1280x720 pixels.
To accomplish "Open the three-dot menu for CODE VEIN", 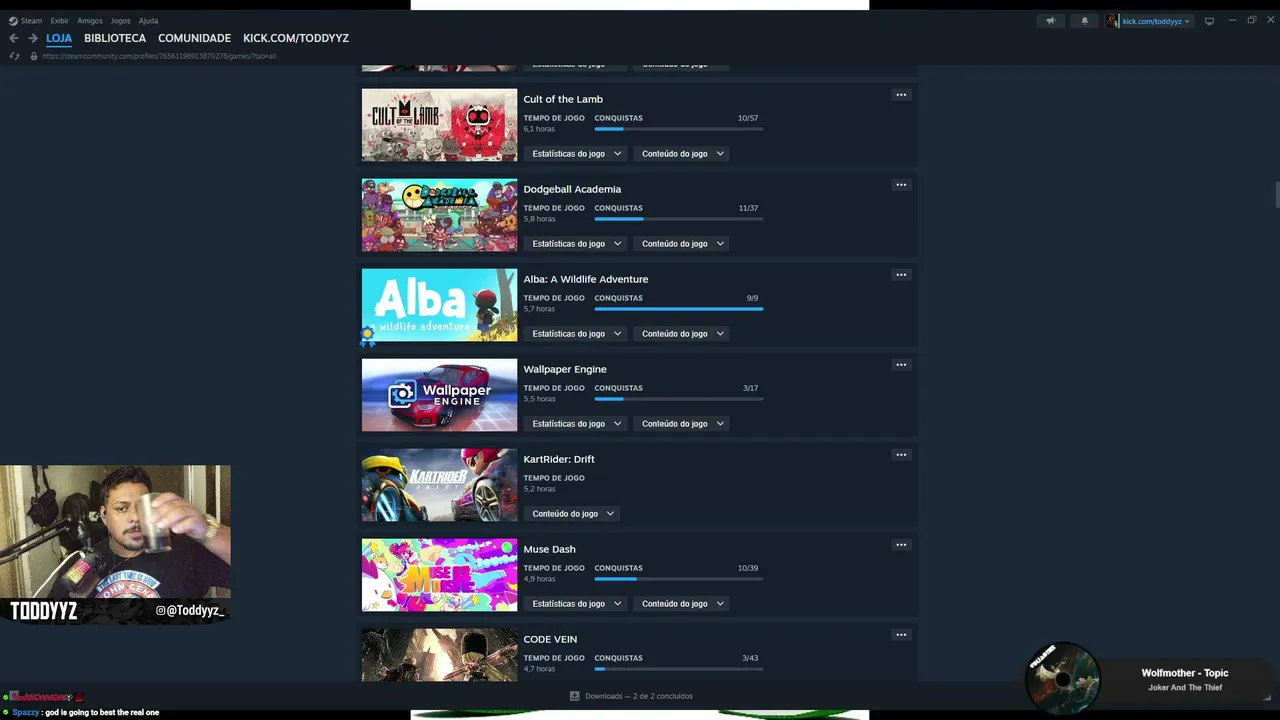I will coord(901,635).
